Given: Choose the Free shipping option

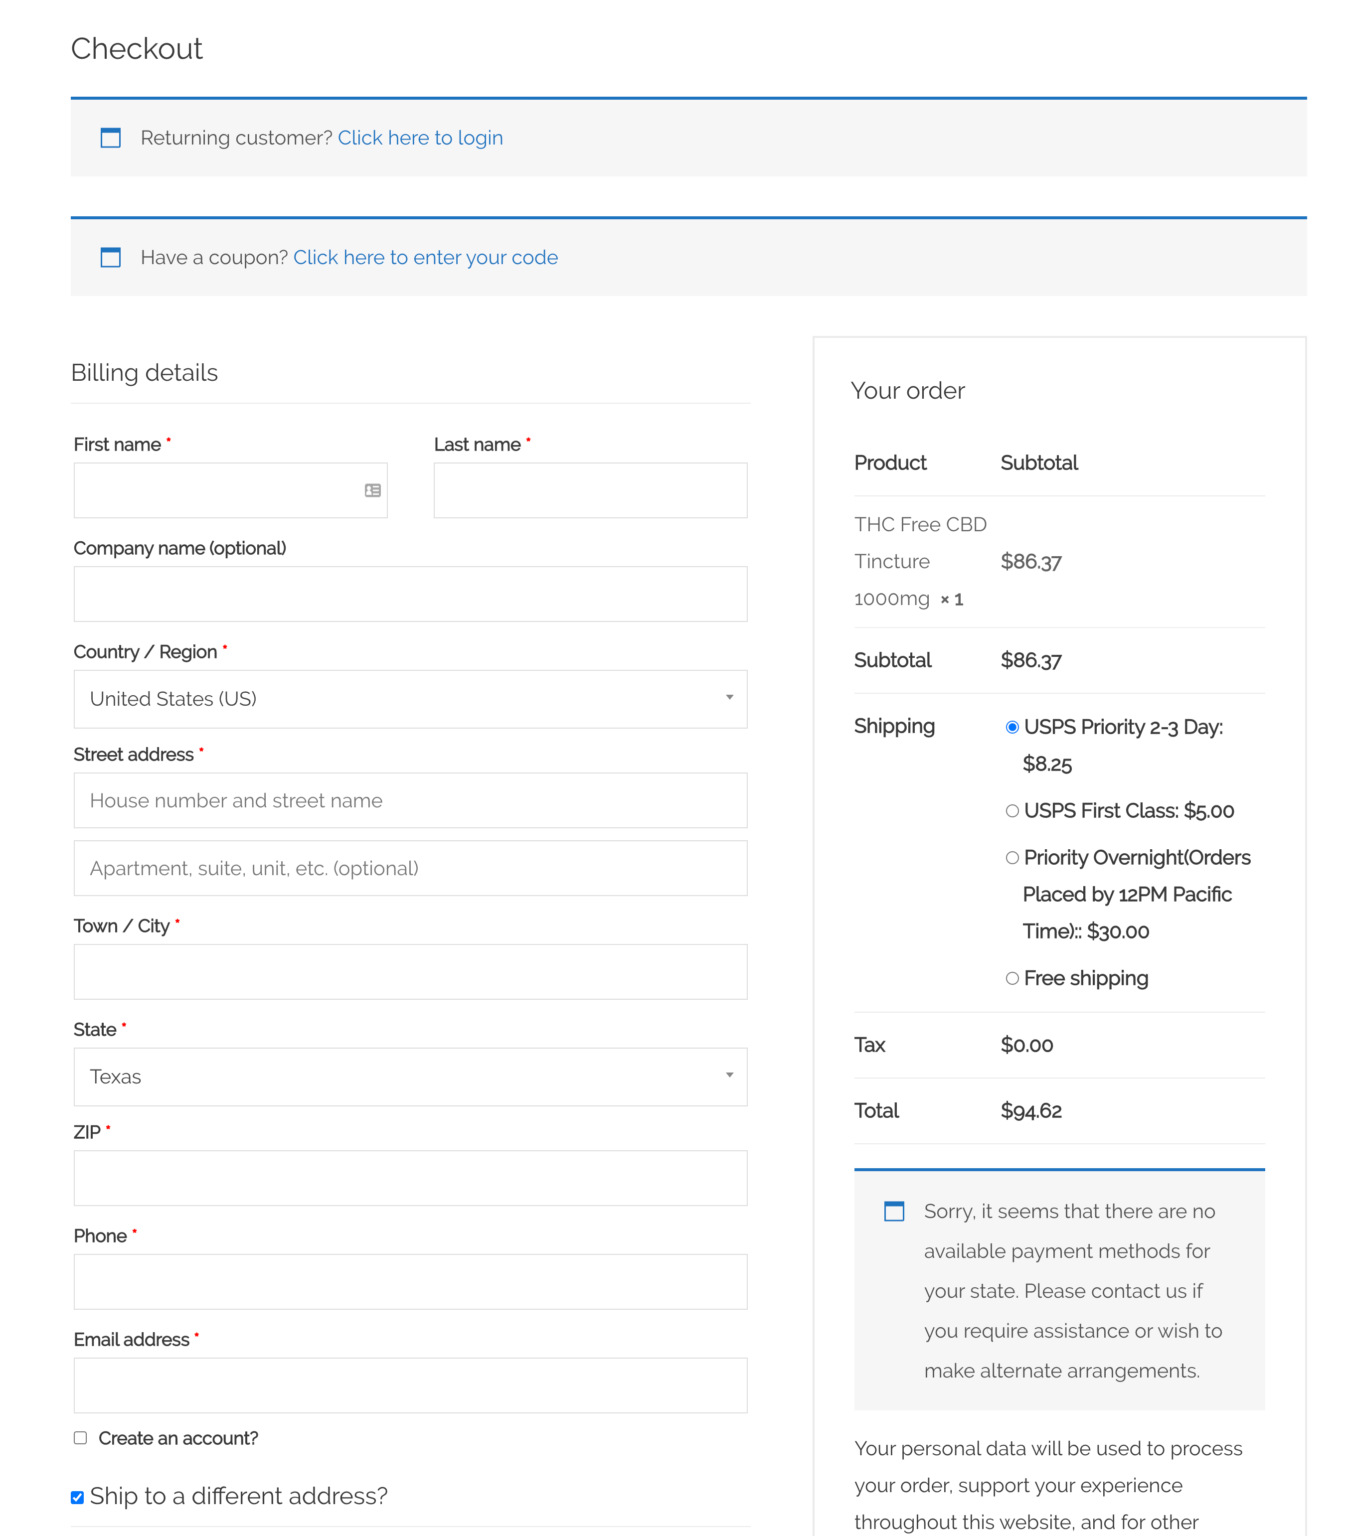Looking at the screenshot, I should tap(1012, 978).
